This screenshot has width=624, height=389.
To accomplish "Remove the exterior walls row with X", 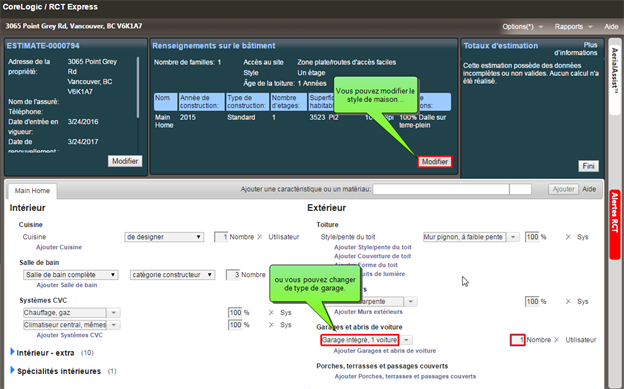I will (x=568, y=301).
